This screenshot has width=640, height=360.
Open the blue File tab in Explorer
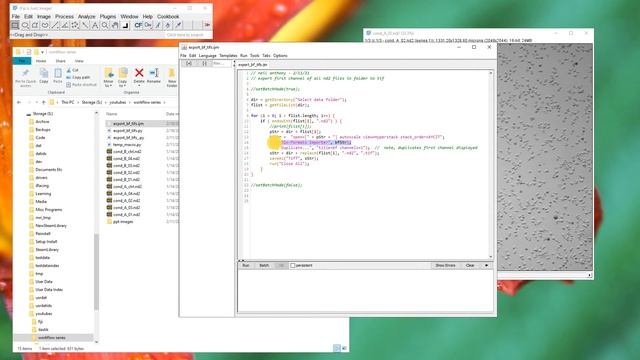(22, 61)
